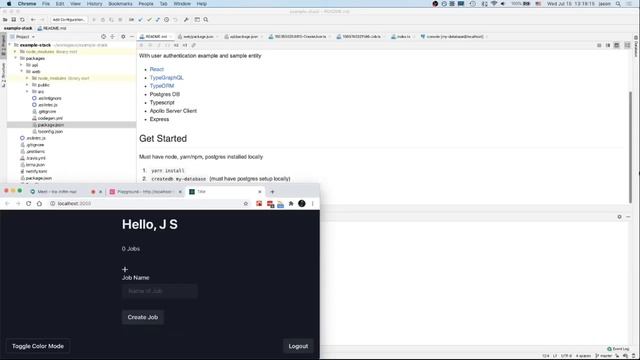Switch to web/package.json editor tab
This screenshot has width=640, height=360.
(x=198, y=37)
